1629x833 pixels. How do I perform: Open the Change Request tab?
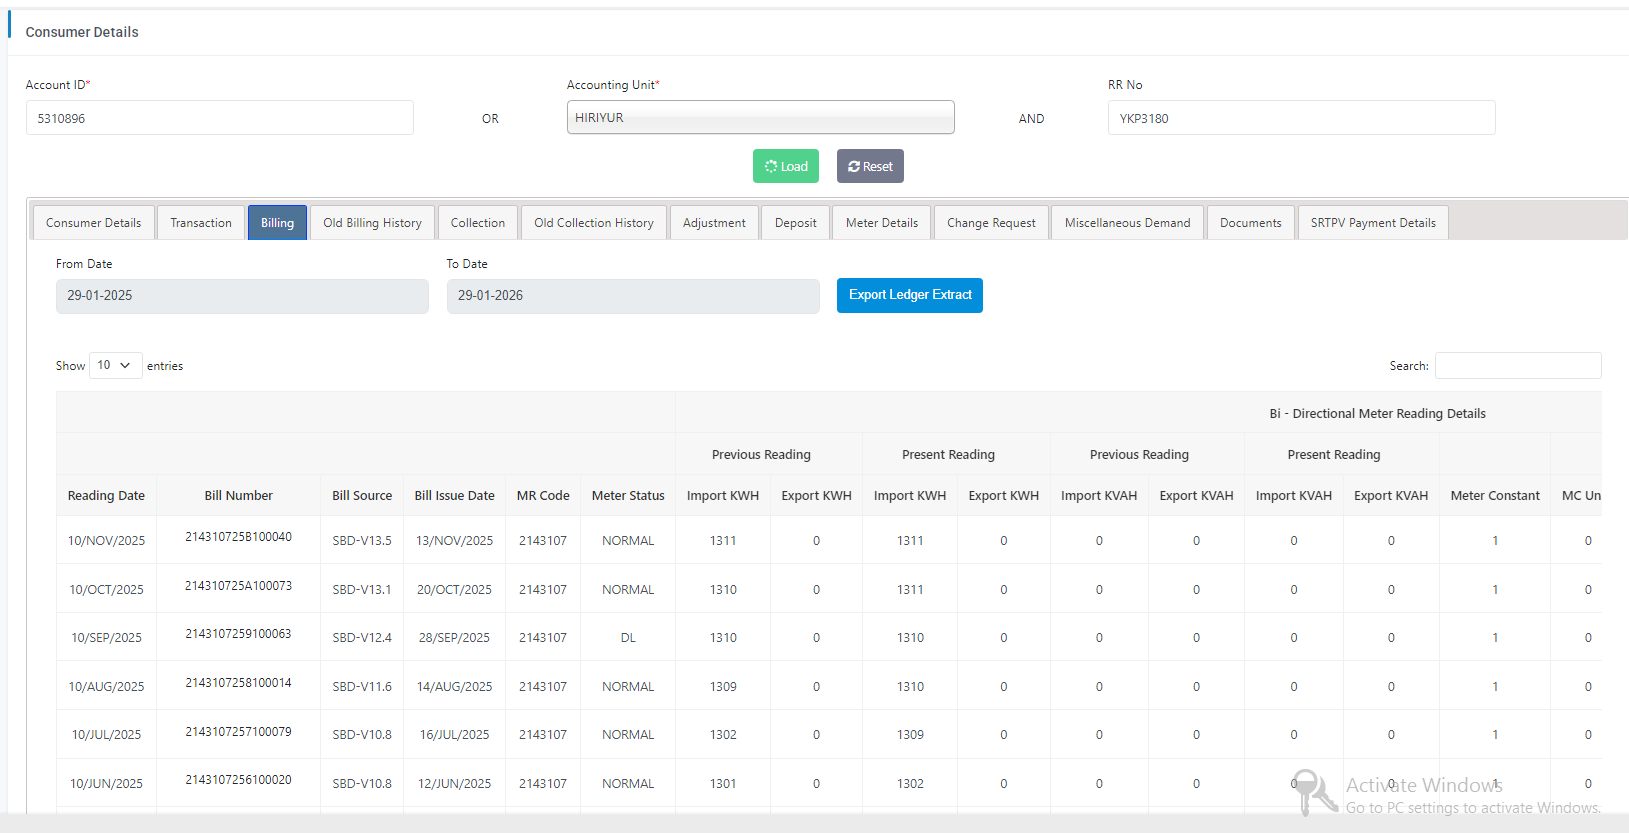coord(990,223)
